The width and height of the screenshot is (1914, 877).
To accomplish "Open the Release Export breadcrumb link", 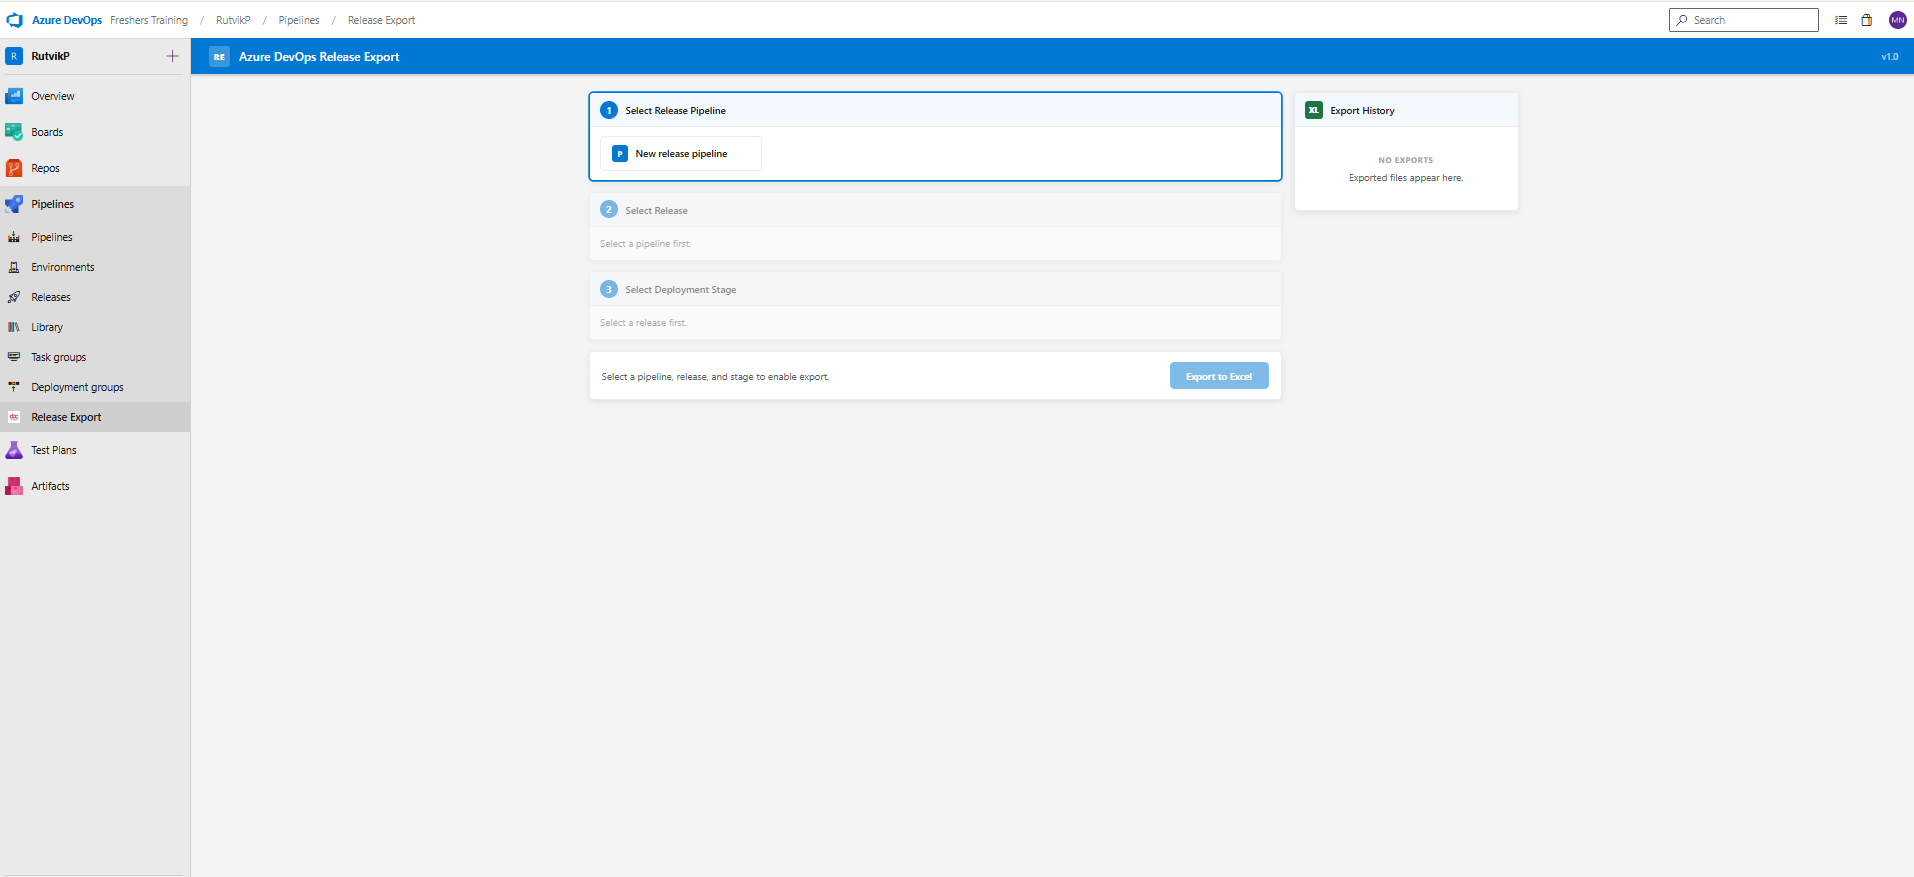I will (381, 20).
